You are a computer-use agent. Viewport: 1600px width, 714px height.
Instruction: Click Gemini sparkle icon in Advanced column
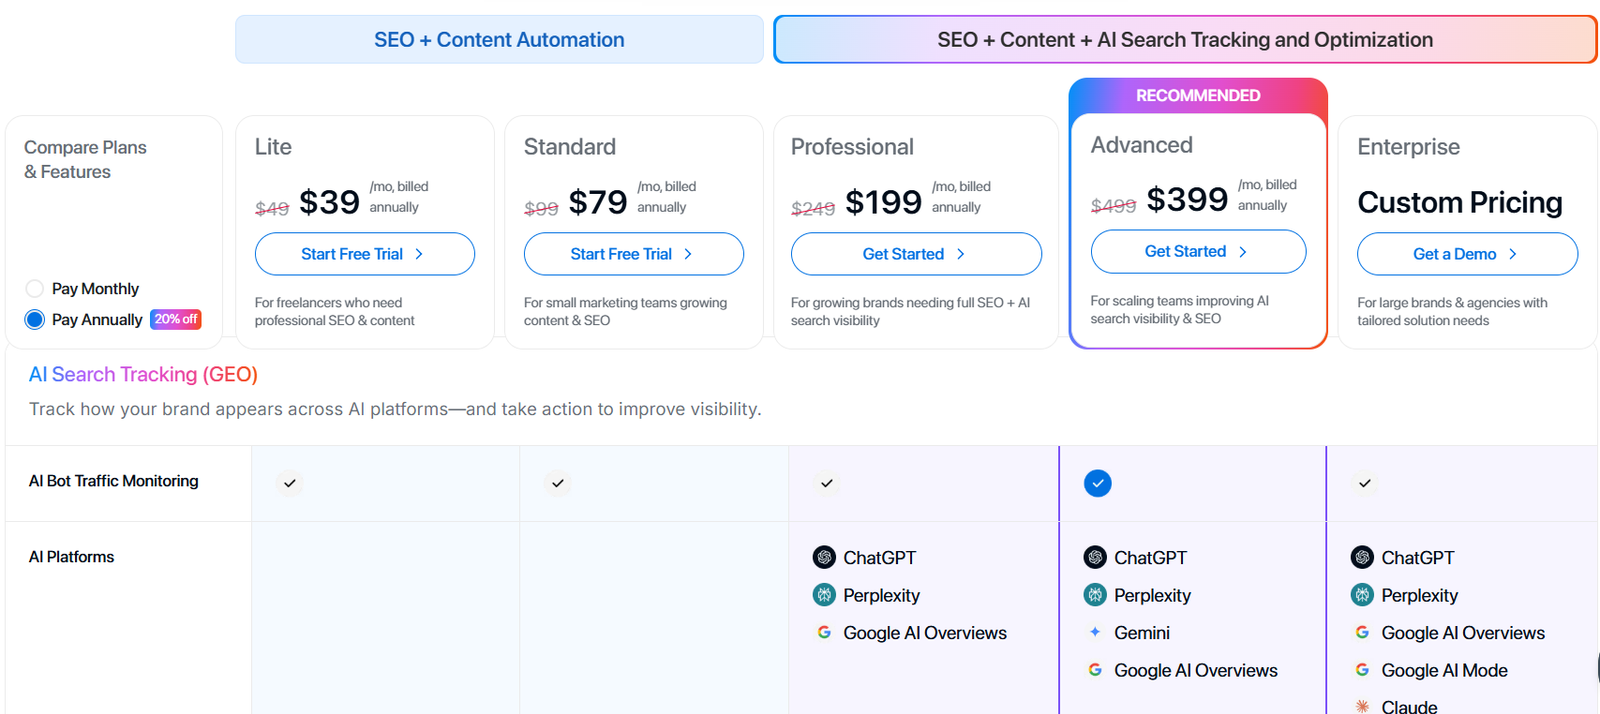pos(1095,632)
